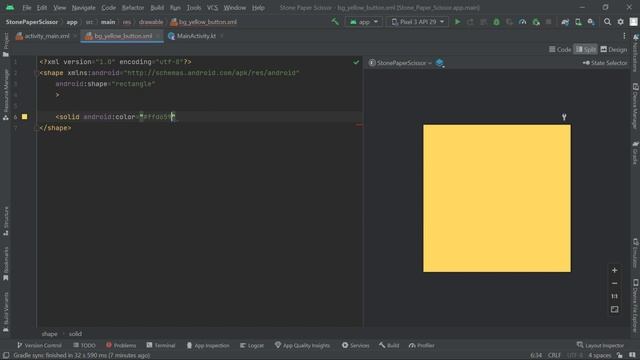Switch editor to Design view mode
Viewport: 640px width, 360px height.
613,49
